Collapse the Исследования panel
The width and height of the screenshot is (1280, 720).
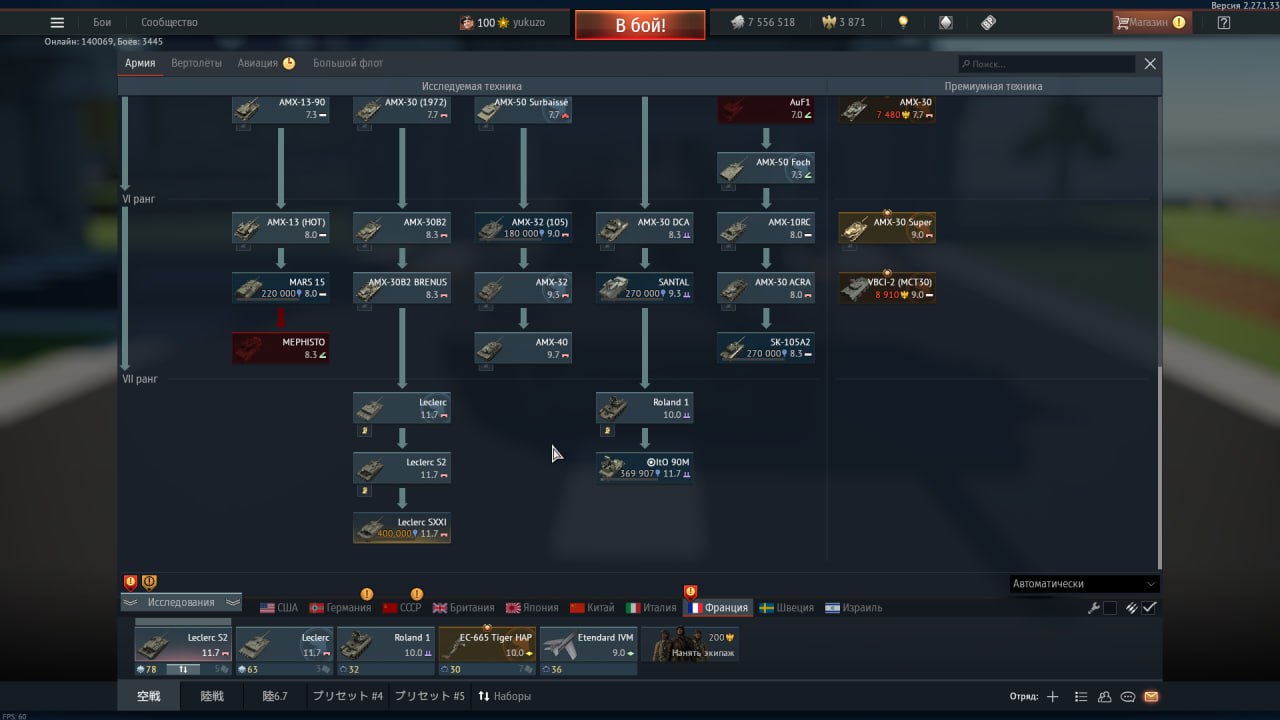point(181,602)
